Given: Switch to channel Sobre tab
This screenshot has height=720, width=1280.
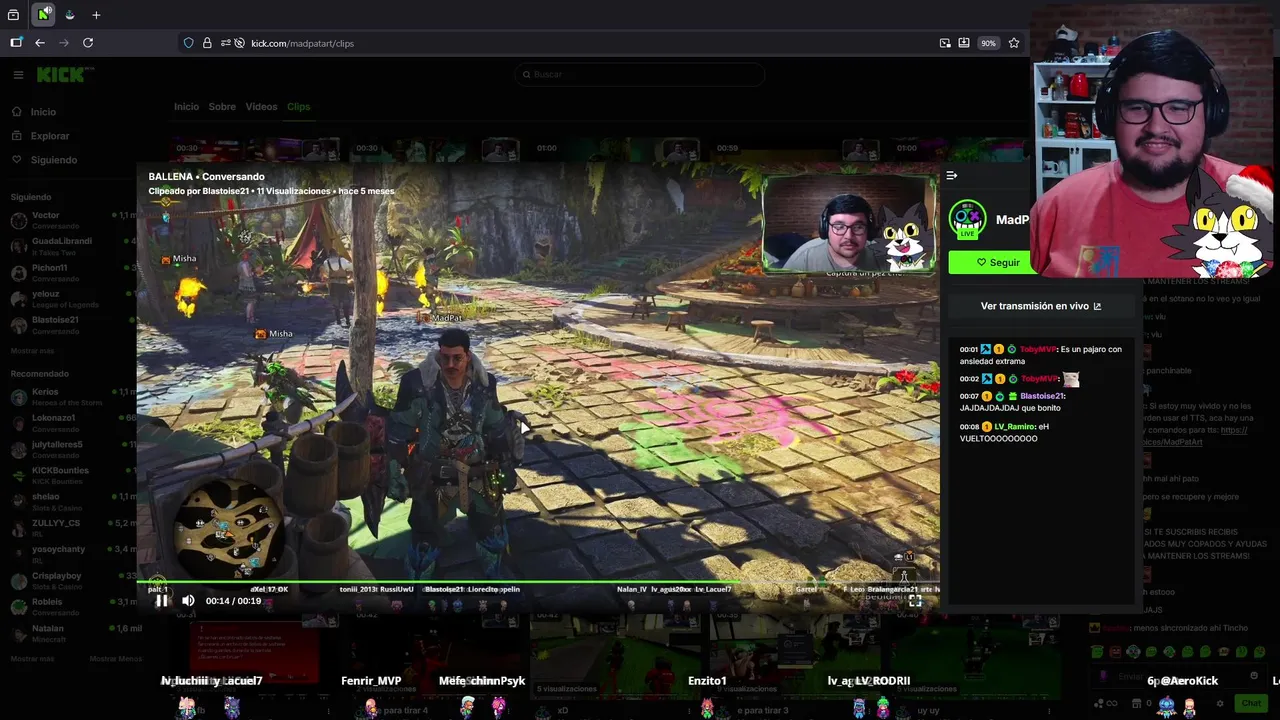Looking at the screenshot, I should tap(222, 107).
